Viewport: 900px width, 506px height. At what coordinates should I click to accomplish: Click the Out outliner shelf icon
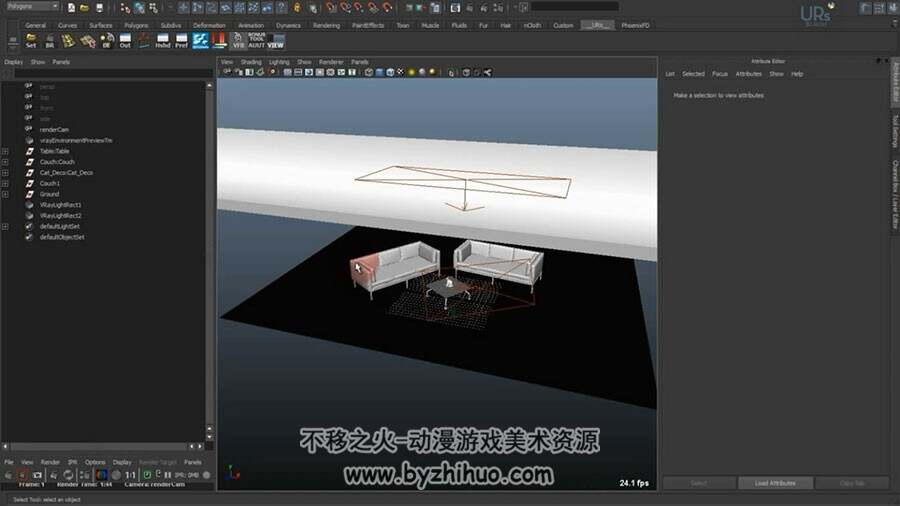pyautogui.click(x=125, y=41)
